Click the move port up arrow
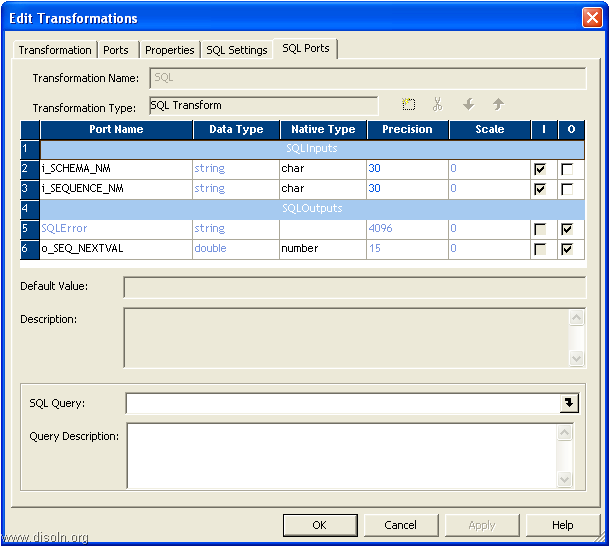 (498, 104)
